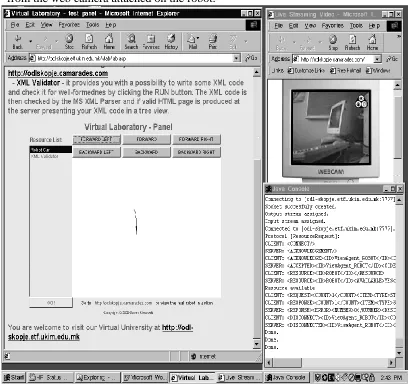This screenshot has width=410, height=385.
Task: Switch to Exploring taskbar button
Action: click(97, 378)
